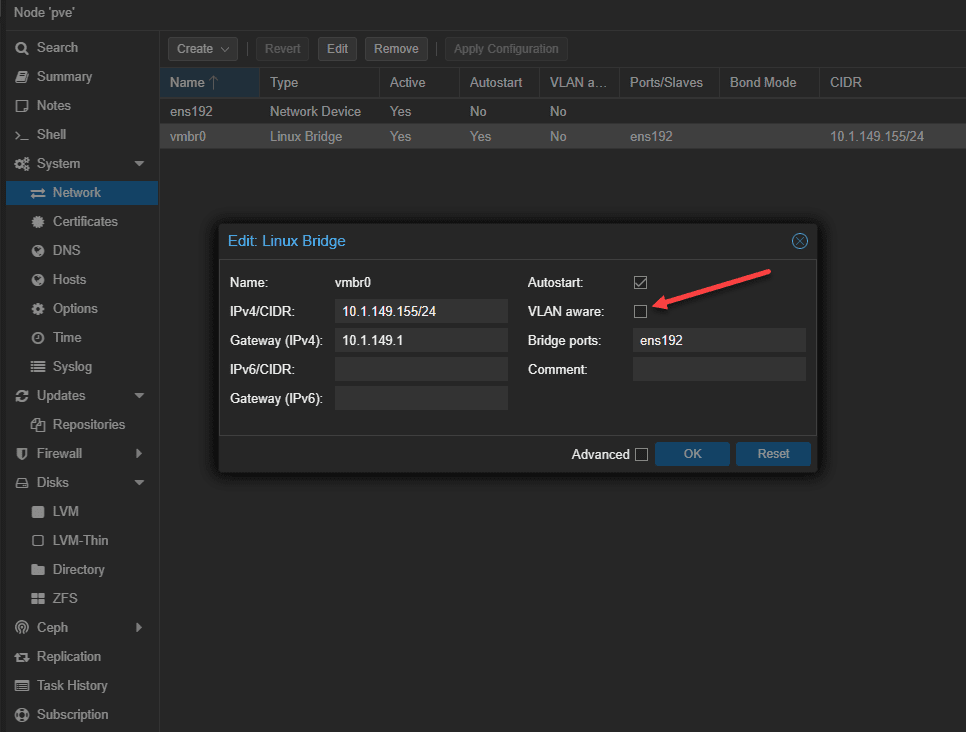Click the Subscription support icon

coord(22,715)
